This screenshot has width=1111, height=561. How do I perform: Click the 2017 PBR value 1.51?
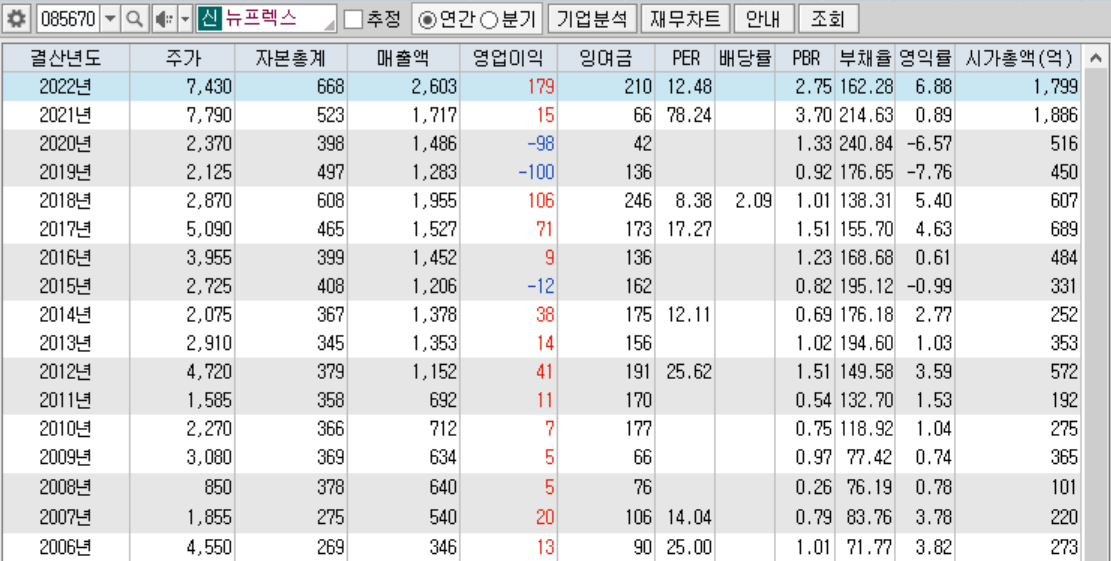click(x=813, y=230)
